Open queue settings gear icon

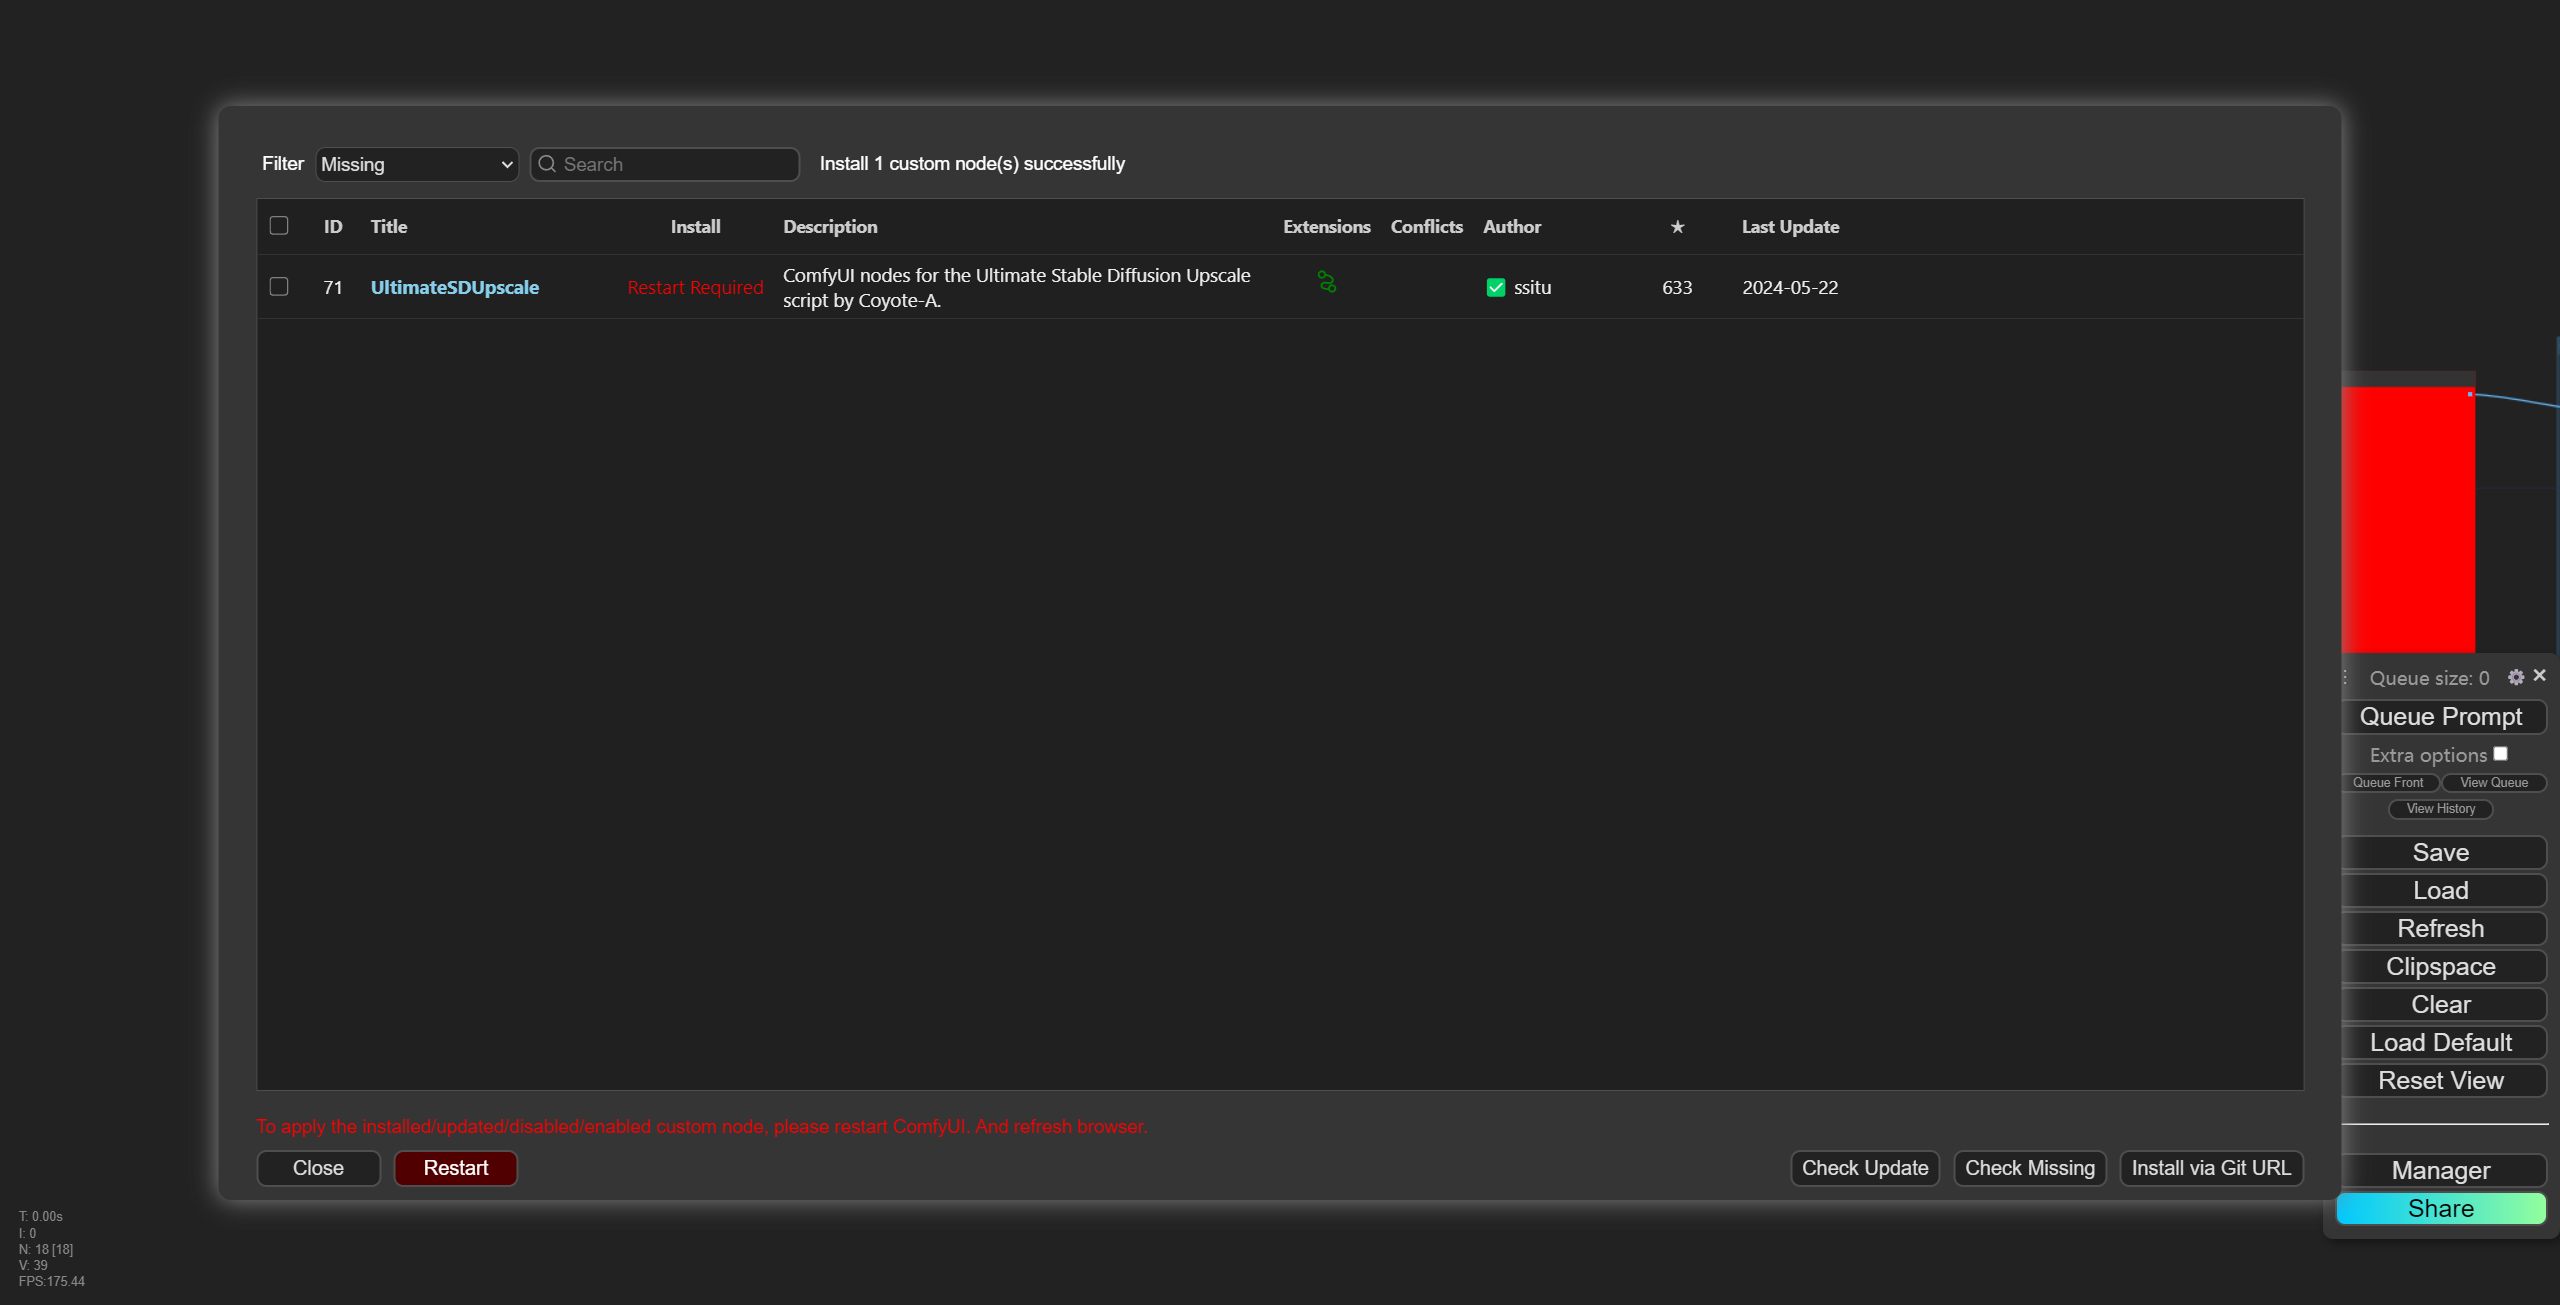(2516, 677)
